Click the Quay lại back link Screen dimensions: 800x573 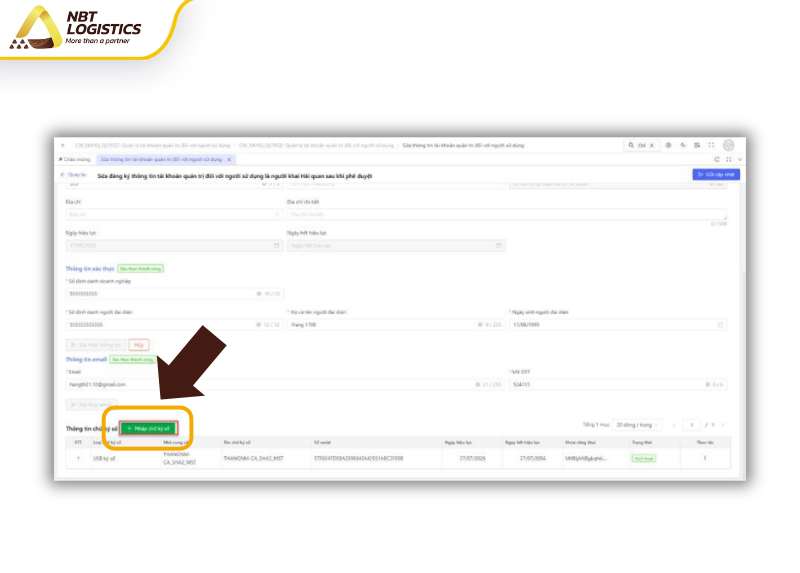coord(74,175)
